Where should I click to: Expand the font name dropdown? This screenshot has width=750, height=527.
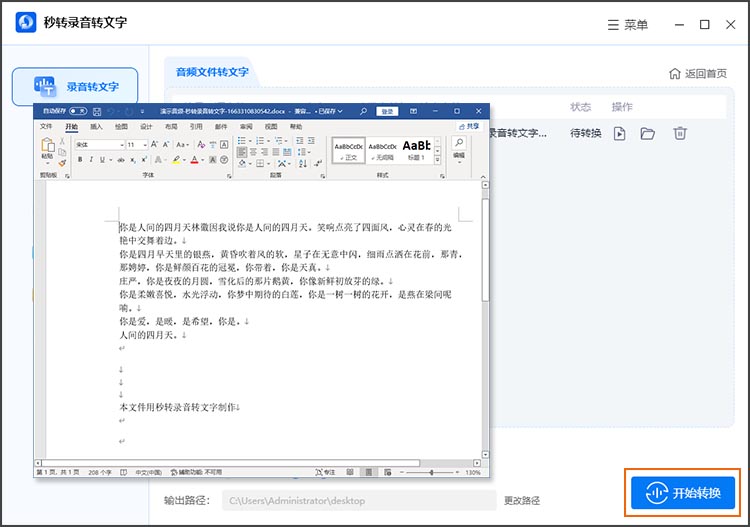click(121, 145)
